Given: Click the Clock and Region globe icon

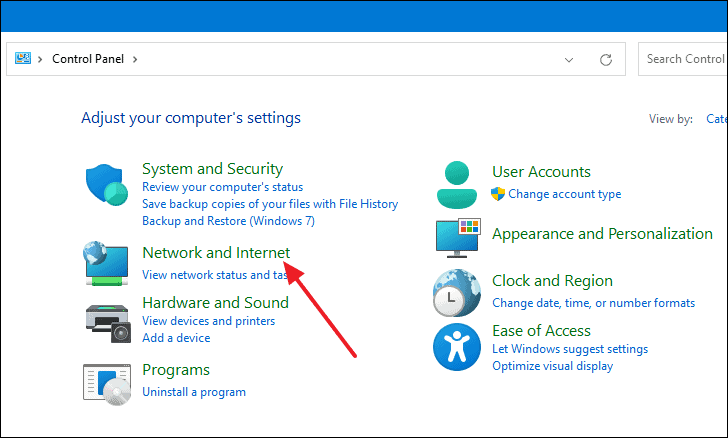Looking at the screenshot, I should (x=457, y=293).
